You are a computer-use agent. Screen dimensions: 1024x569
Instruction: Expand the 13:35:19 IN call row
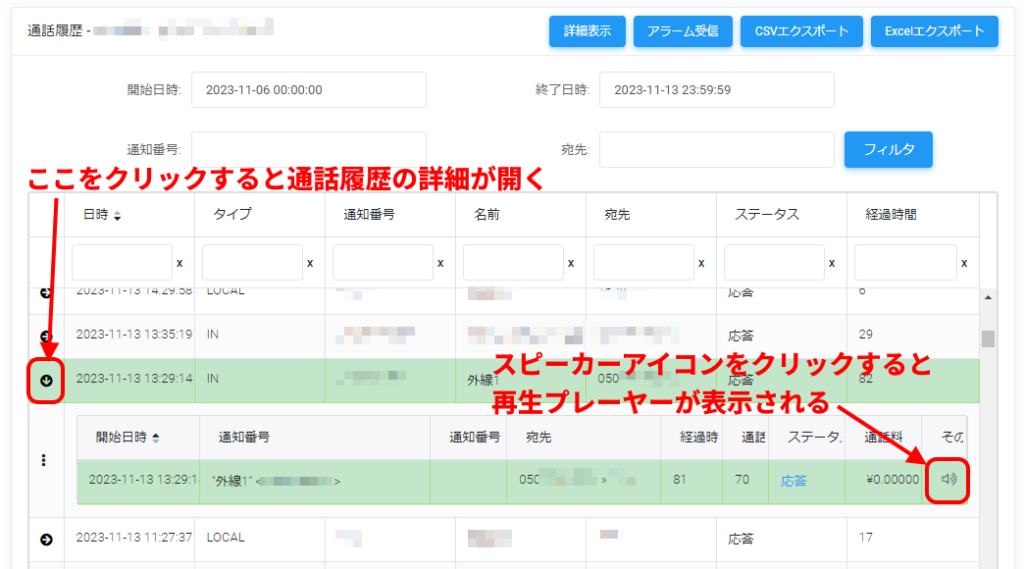coord(46,336)
